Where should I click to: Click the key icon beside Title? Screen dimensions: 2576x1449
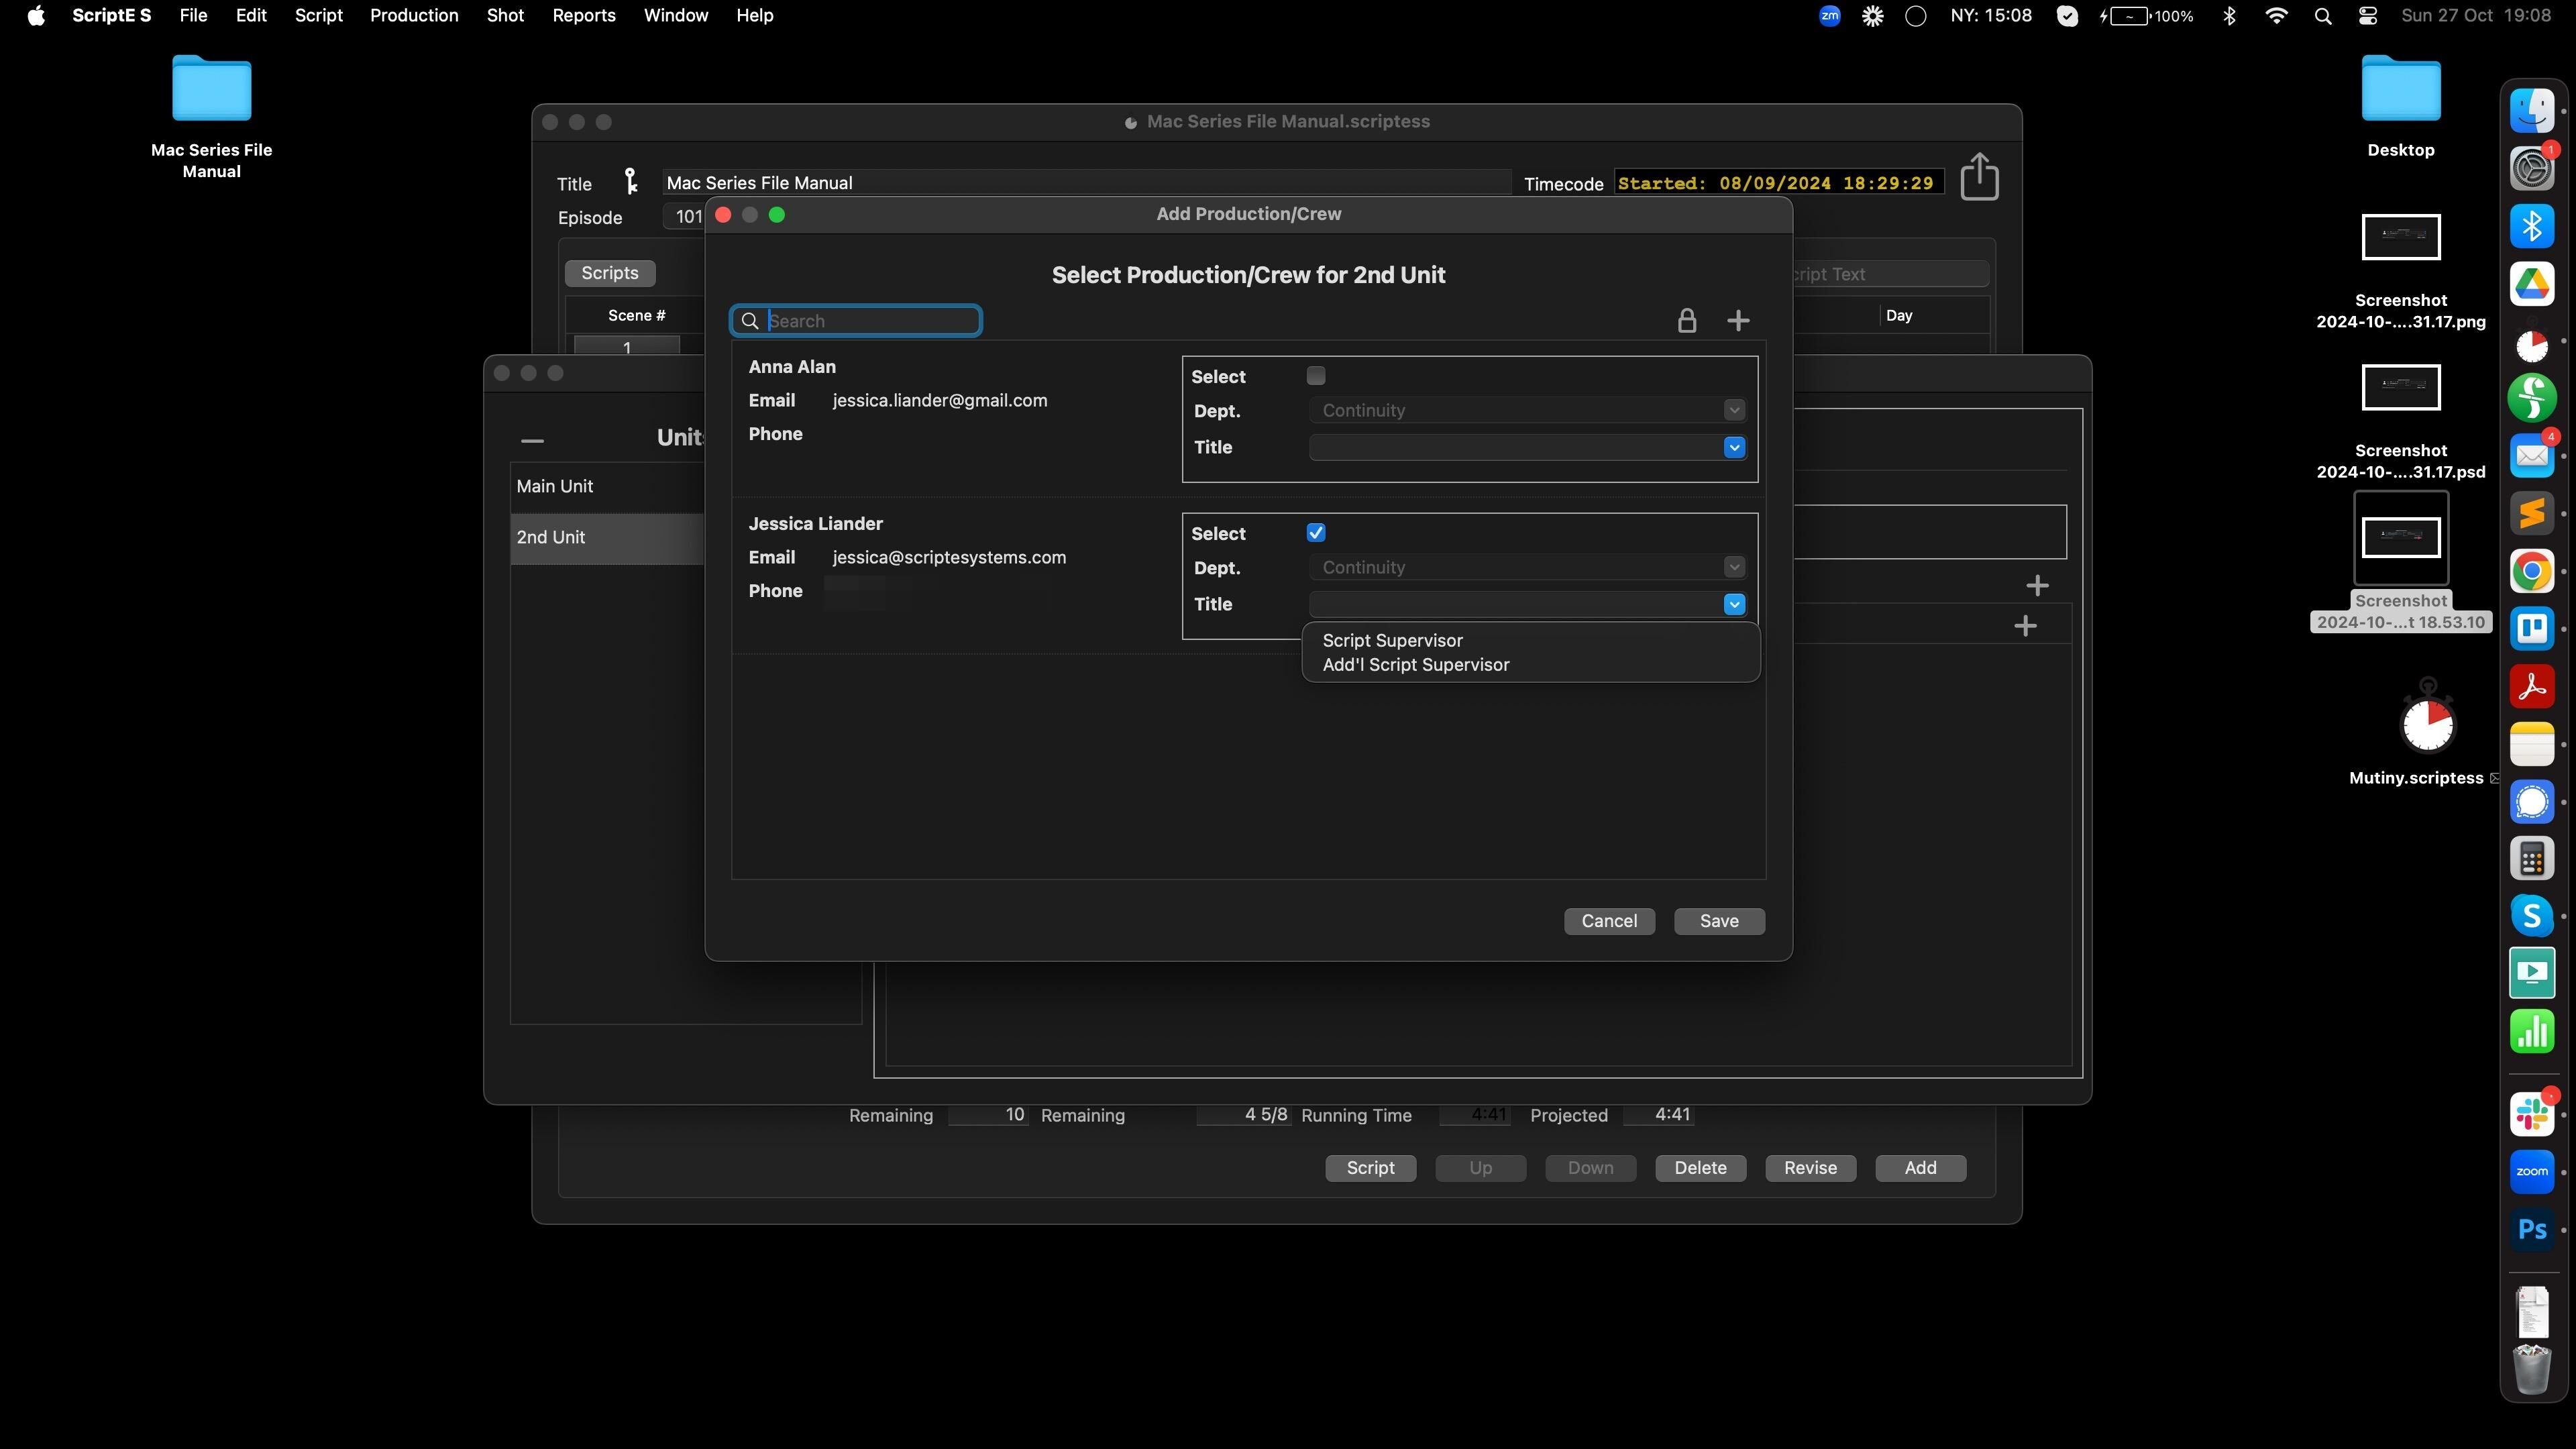point(630,181)
